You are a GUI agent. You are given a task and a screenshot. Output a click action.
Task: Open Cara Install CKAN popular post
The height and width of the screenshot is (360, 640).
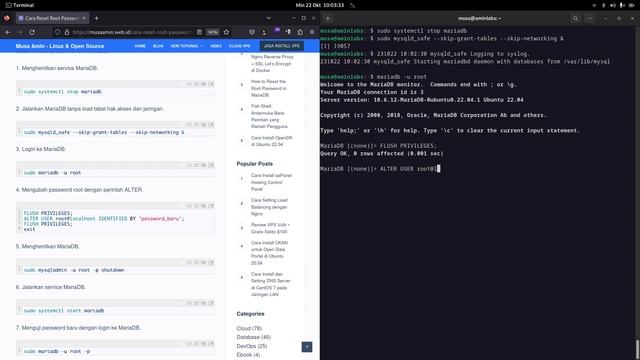tap(269, 253)
